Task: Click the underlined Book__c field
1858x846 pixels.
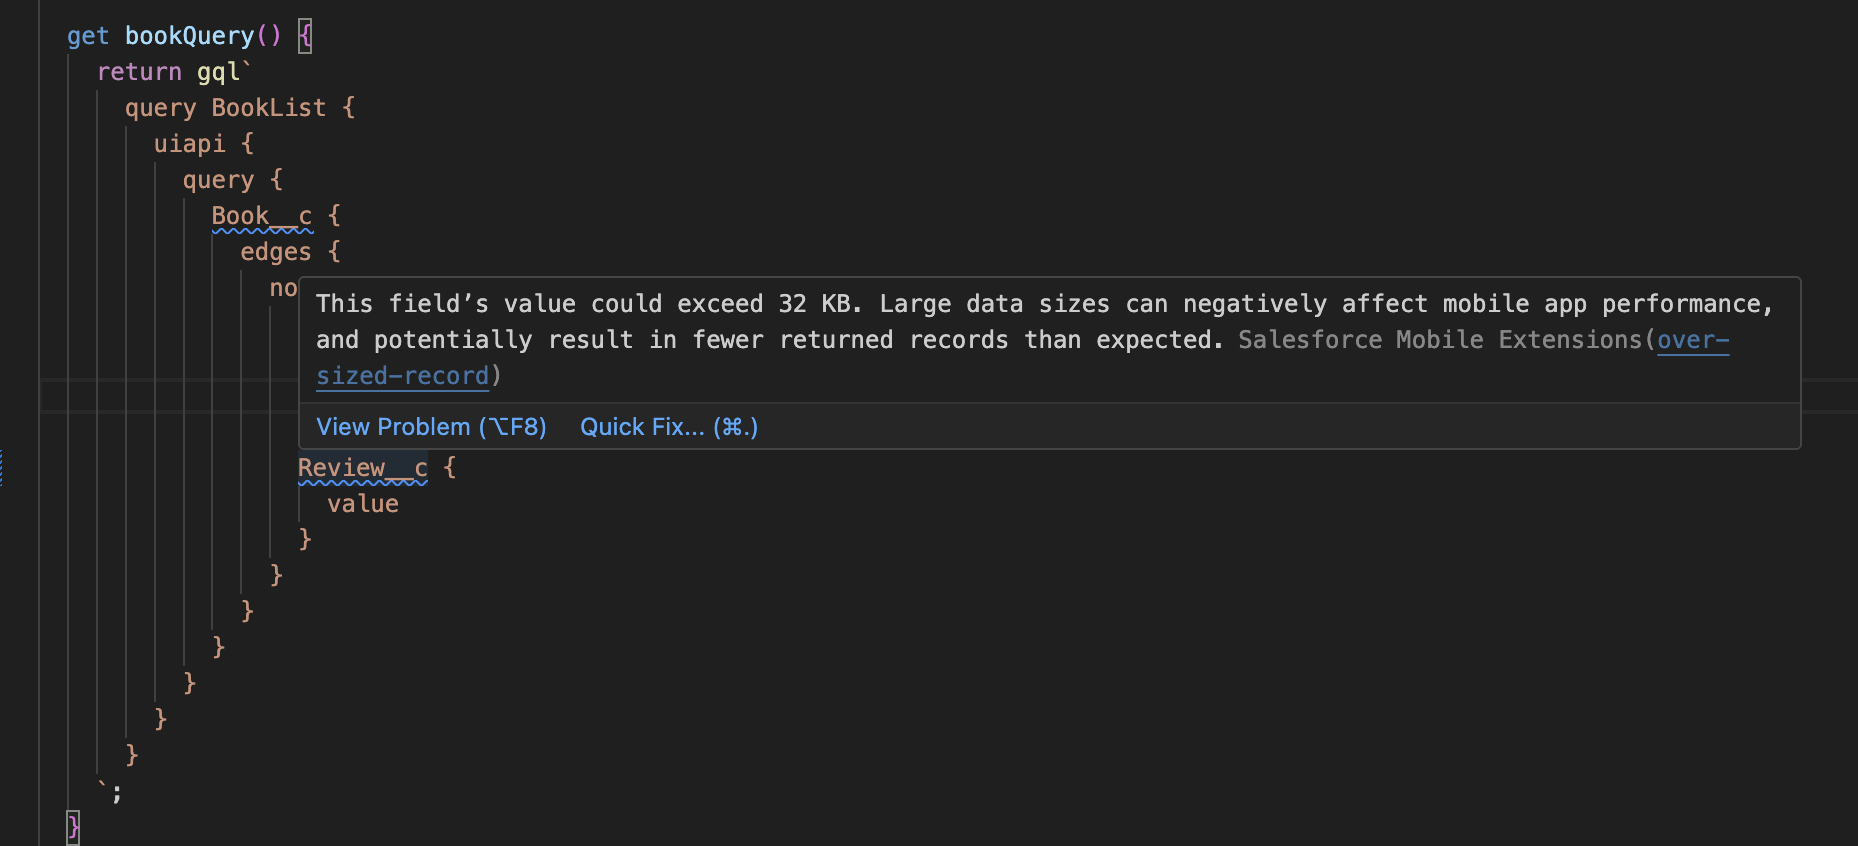Action: click(261, 216)
